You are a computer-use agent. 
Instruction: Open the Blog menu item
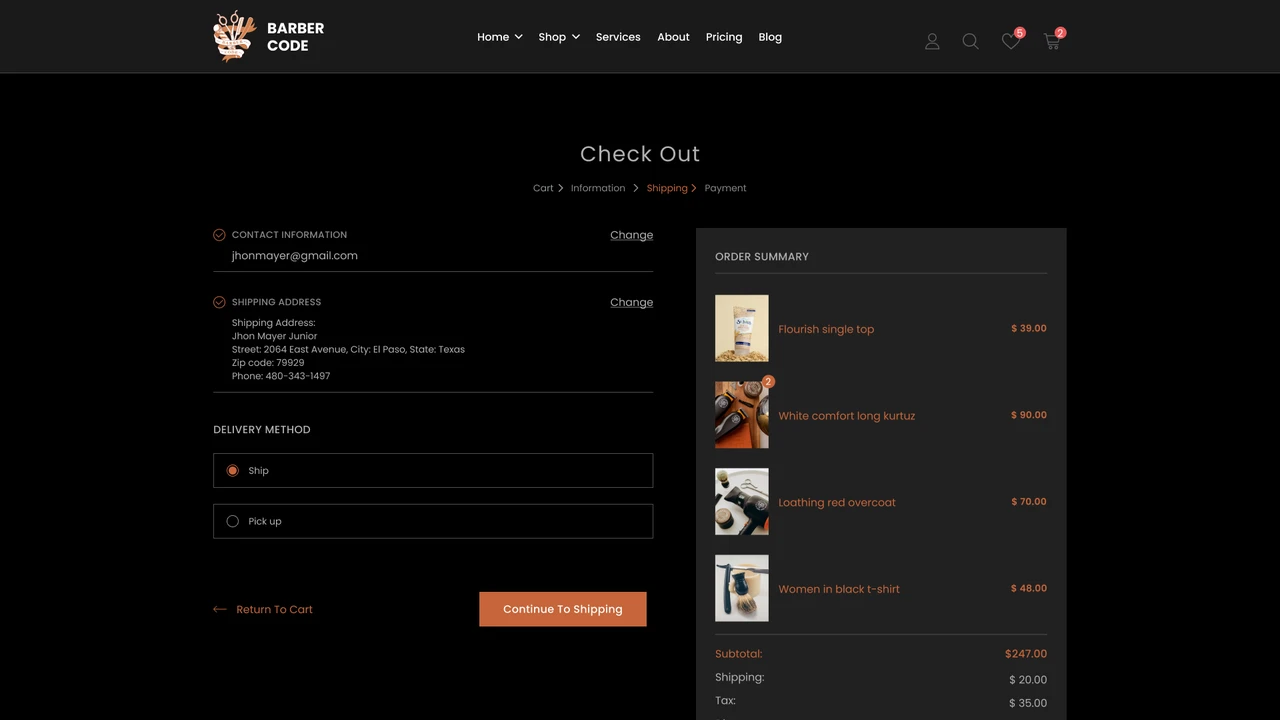770,37
